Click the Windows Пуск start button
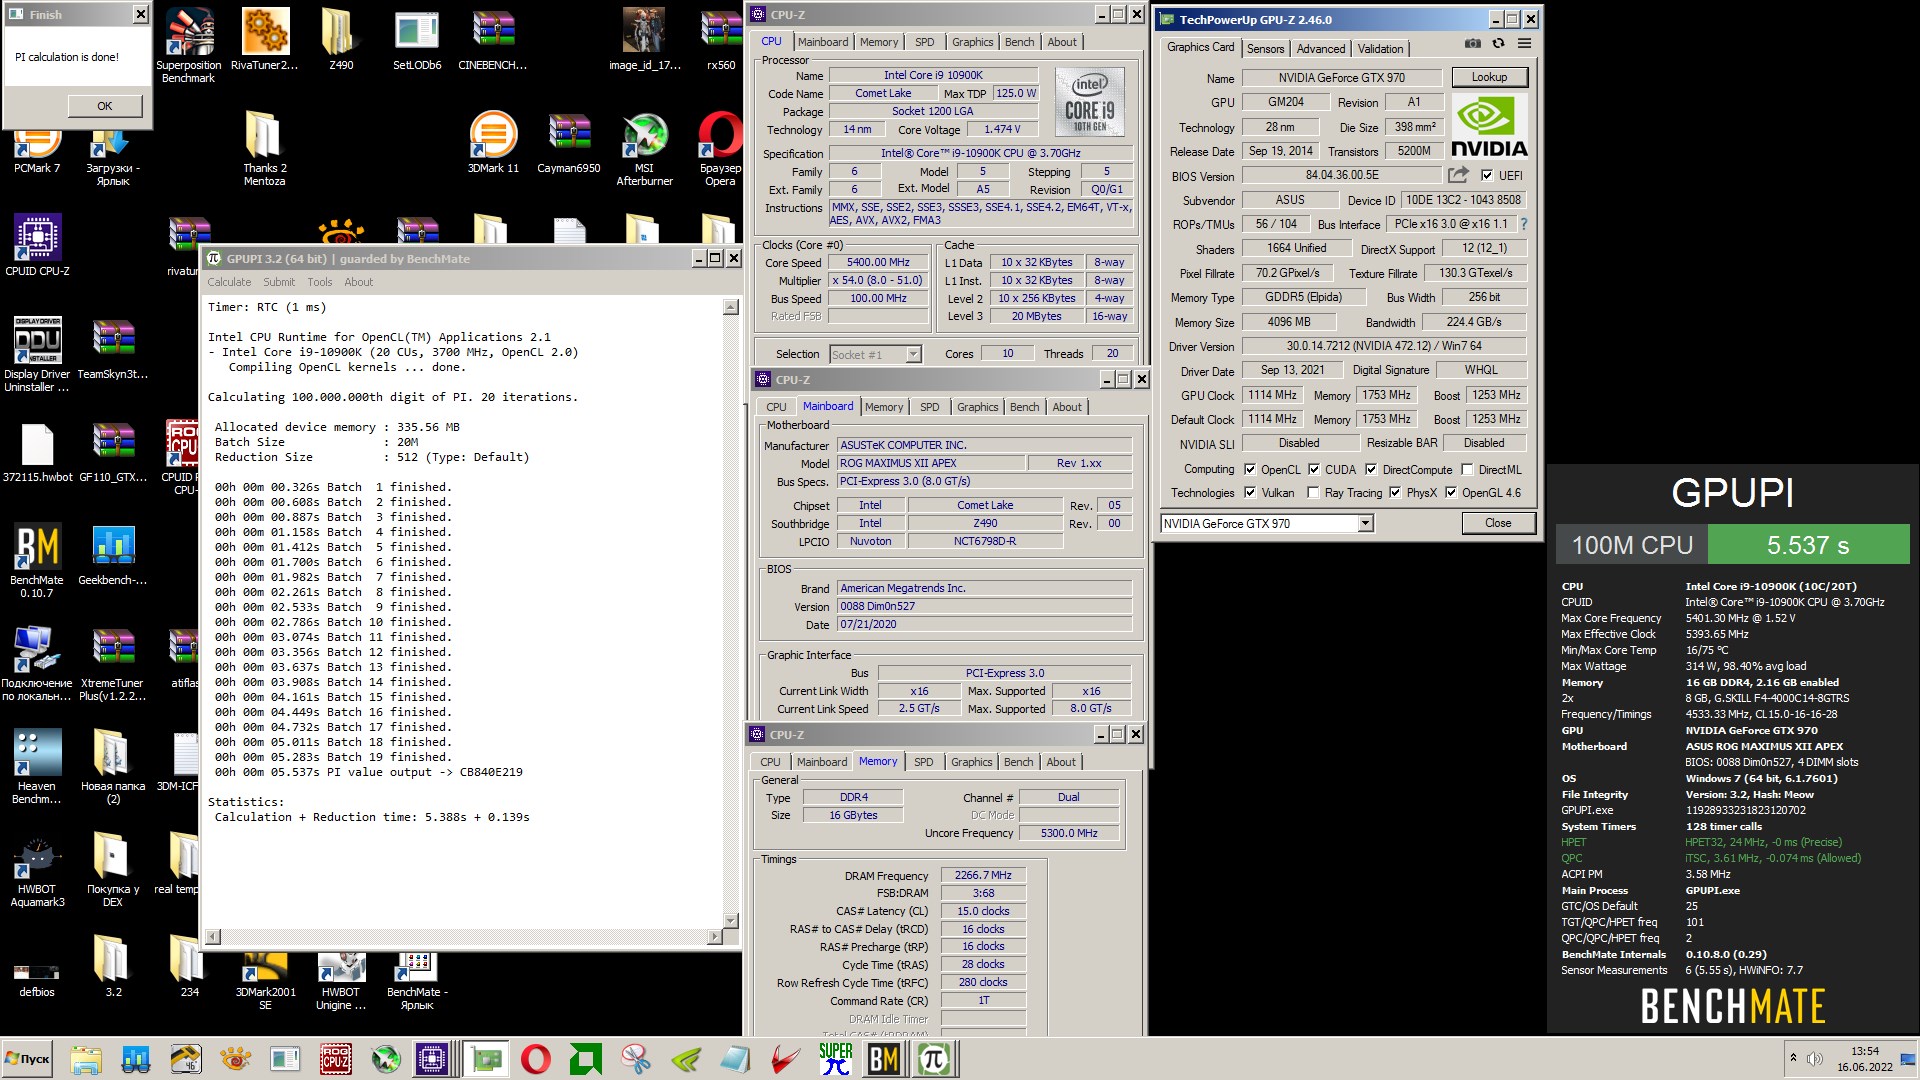 pos(28,1059)
